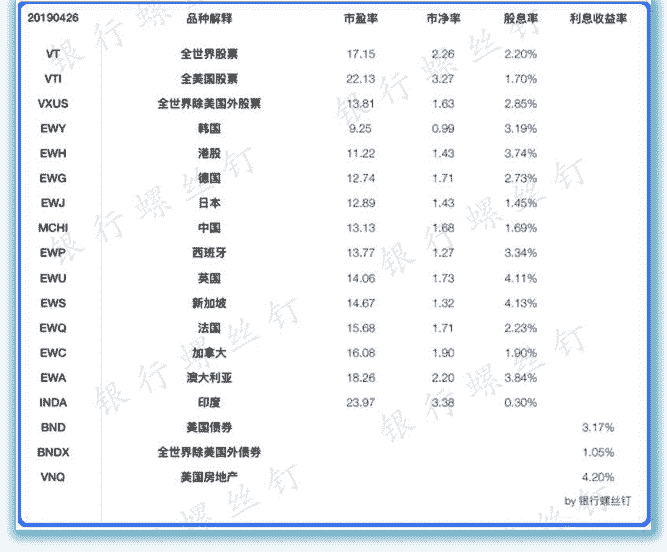The width and height of the screenshot is (667, 552).
Task: Select the EWS ticker symbol
Action: point(53,303)
